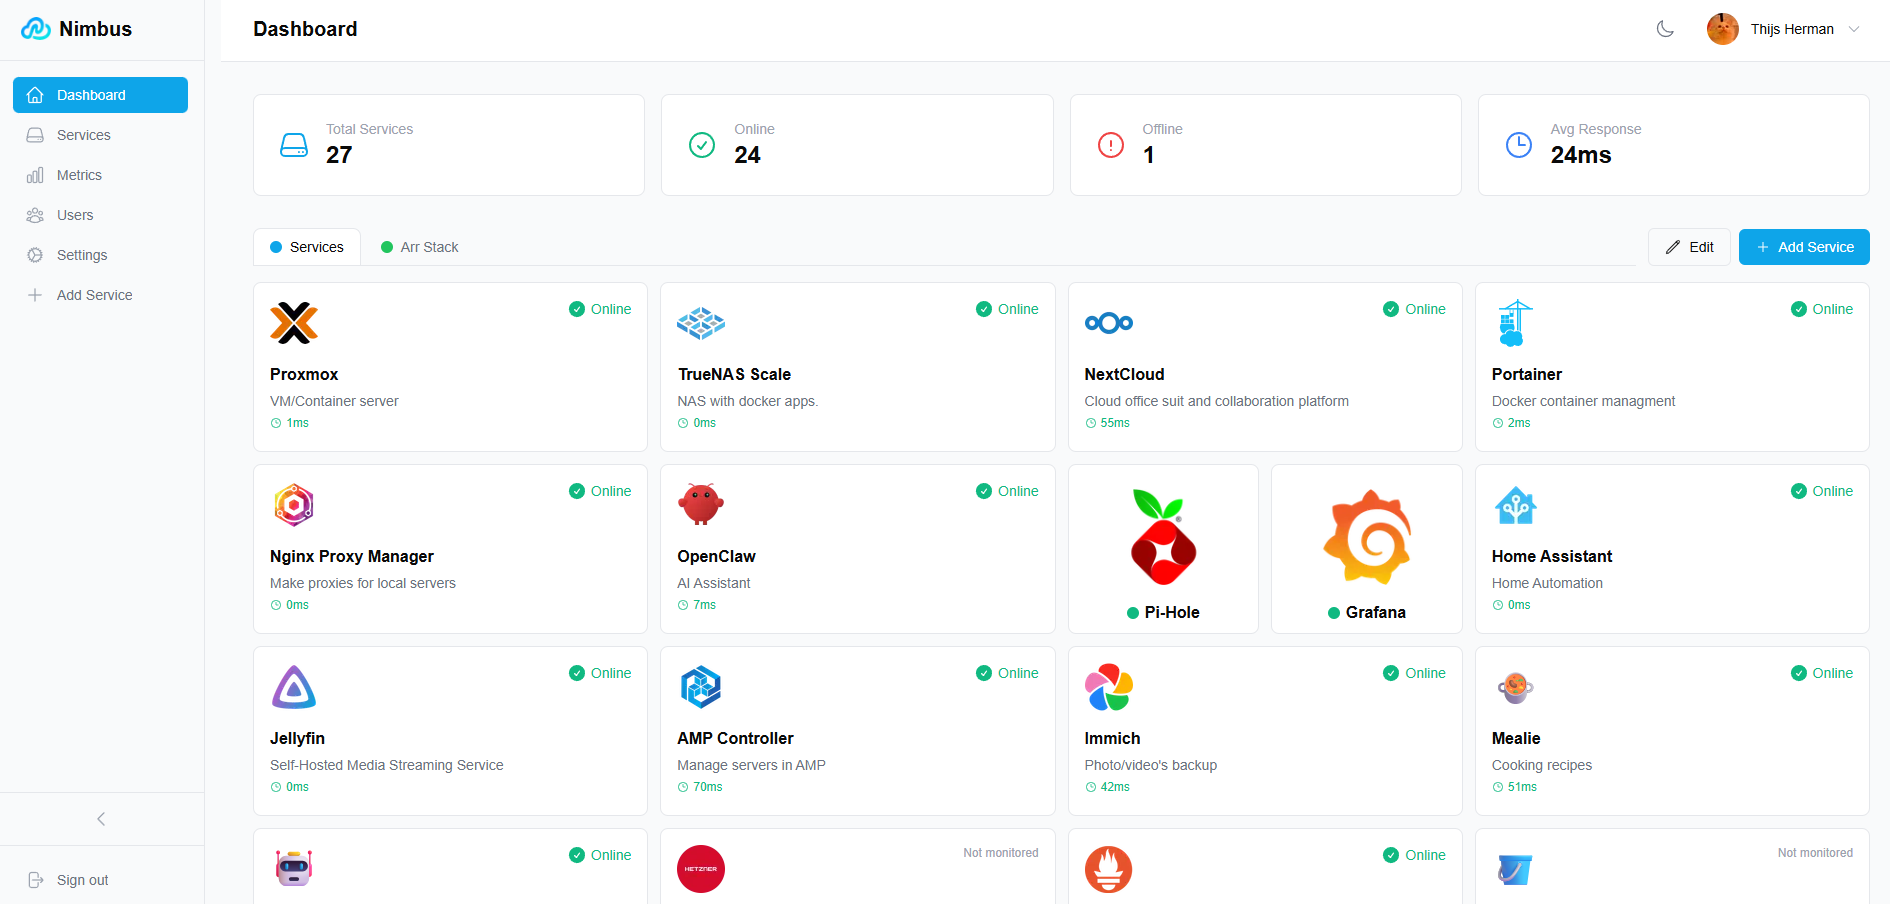The height and width of the screenshot is (904, 1890).
Task: Click the orange flame torch service icon
Action: pyautogui.click(x=1109, y=869)
